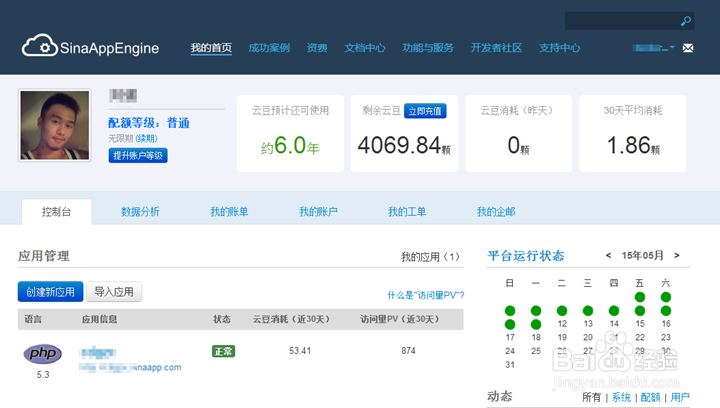Click the 1.86 average consumption value
720x408 pixels.
[633, 145]
